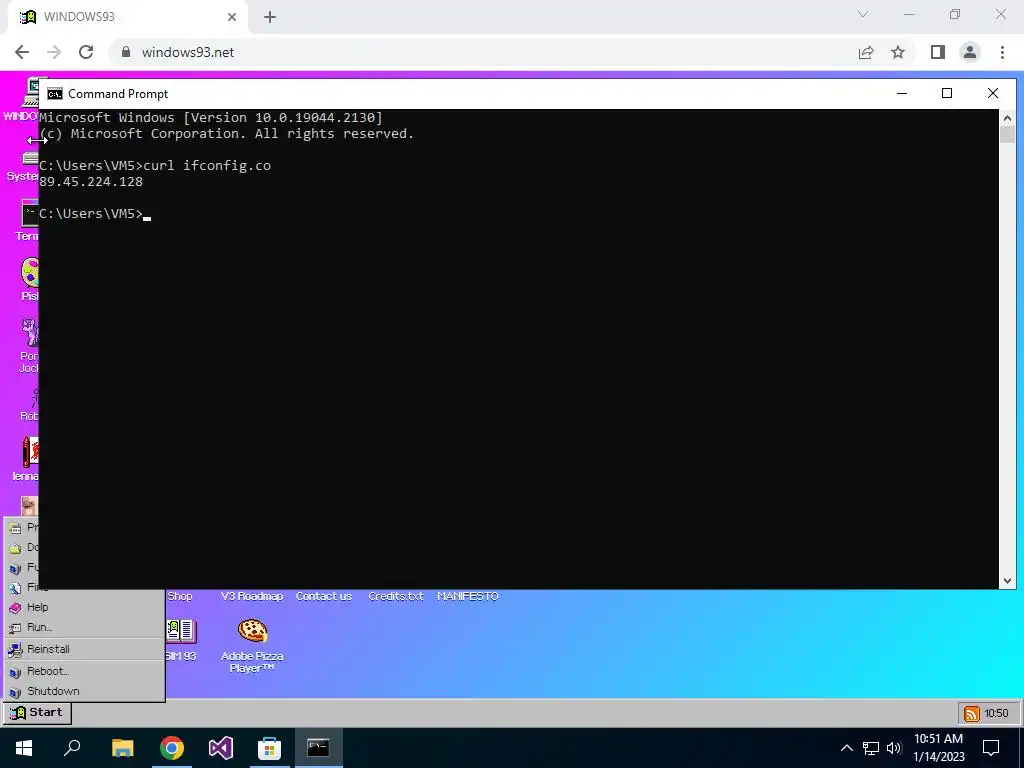Open Run... from the Start menu

pyautogui.click(x=84, y=627)
